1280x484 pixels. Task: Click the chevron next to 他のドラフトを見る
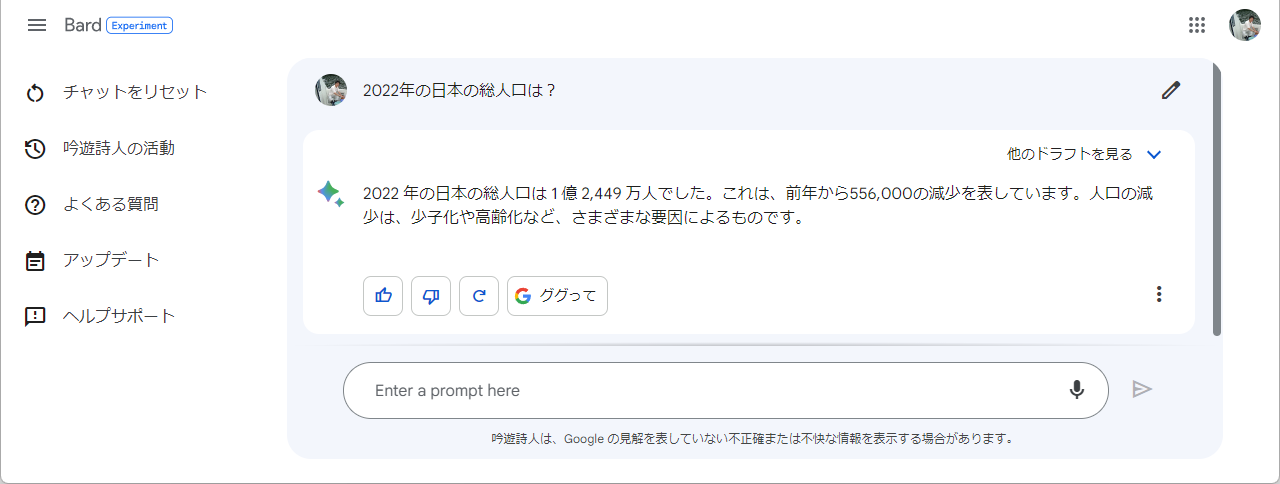tap(1154, 155)
